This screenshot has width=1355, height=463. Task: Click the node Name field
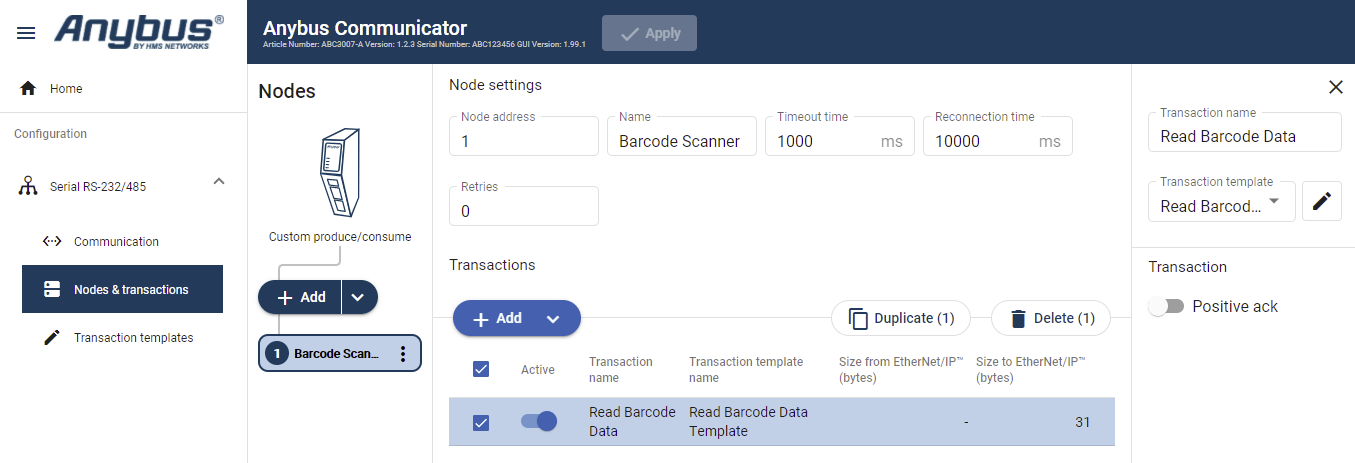click(682, 136)
